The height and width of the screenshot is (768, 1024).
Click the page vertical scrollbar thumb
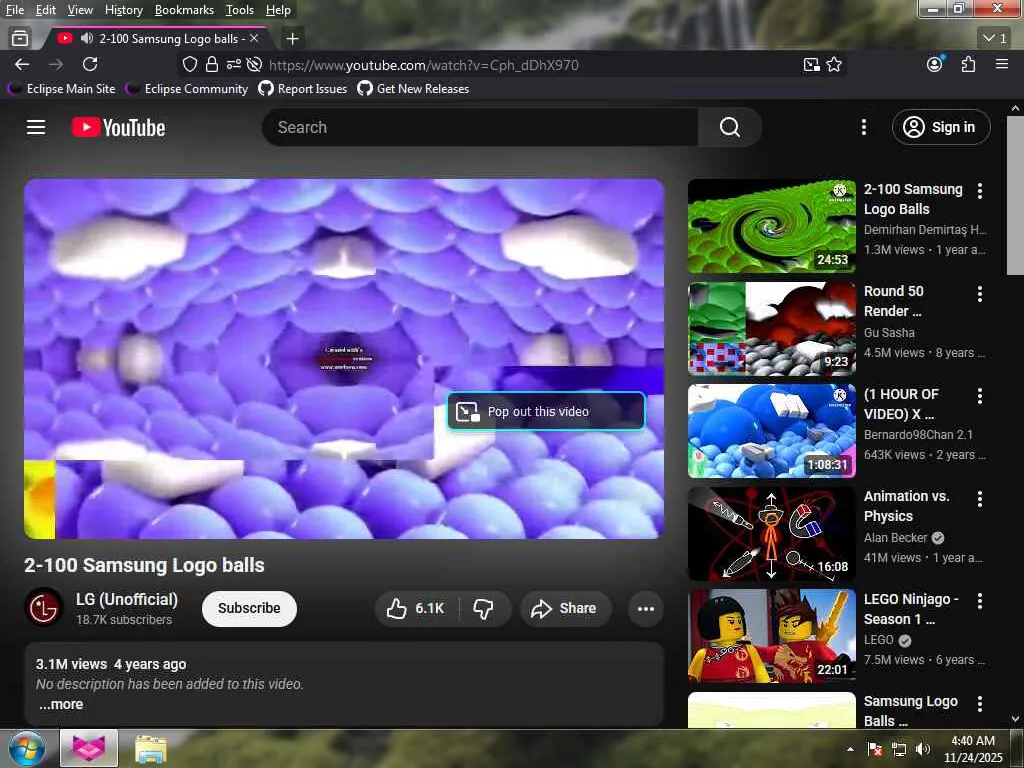pos(1015,195)
